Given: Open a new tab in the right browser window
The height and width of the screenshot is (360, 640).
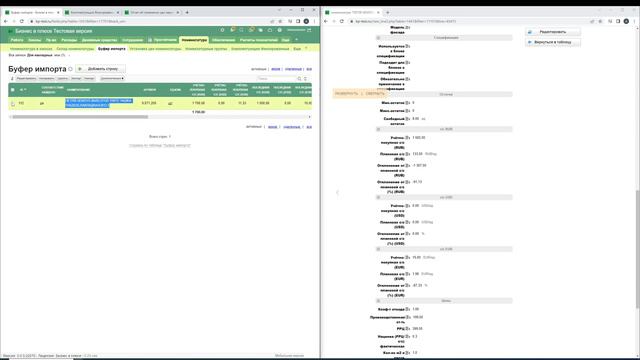Looking at the screenshot, I should point(387,12).
